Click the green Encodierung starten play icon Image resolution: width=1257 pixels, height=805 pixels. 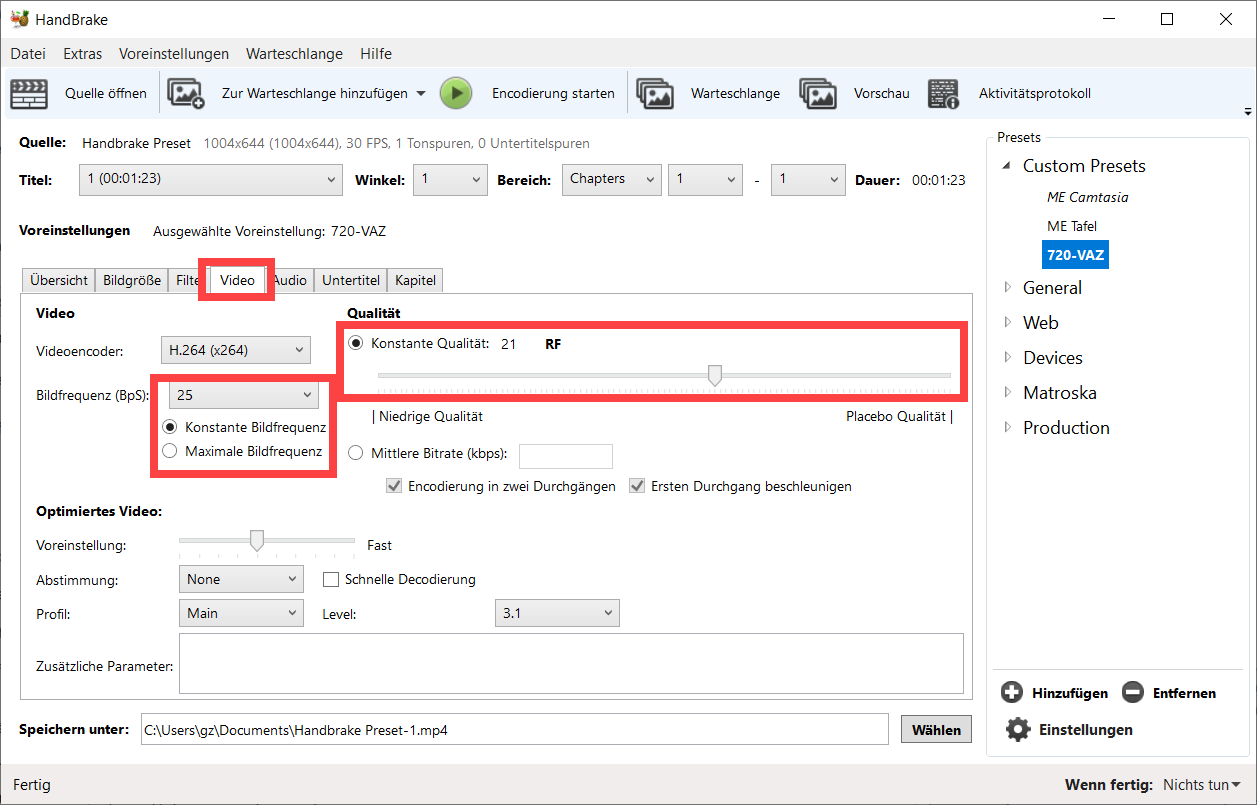pyautogui.click(x=456, y=93)
